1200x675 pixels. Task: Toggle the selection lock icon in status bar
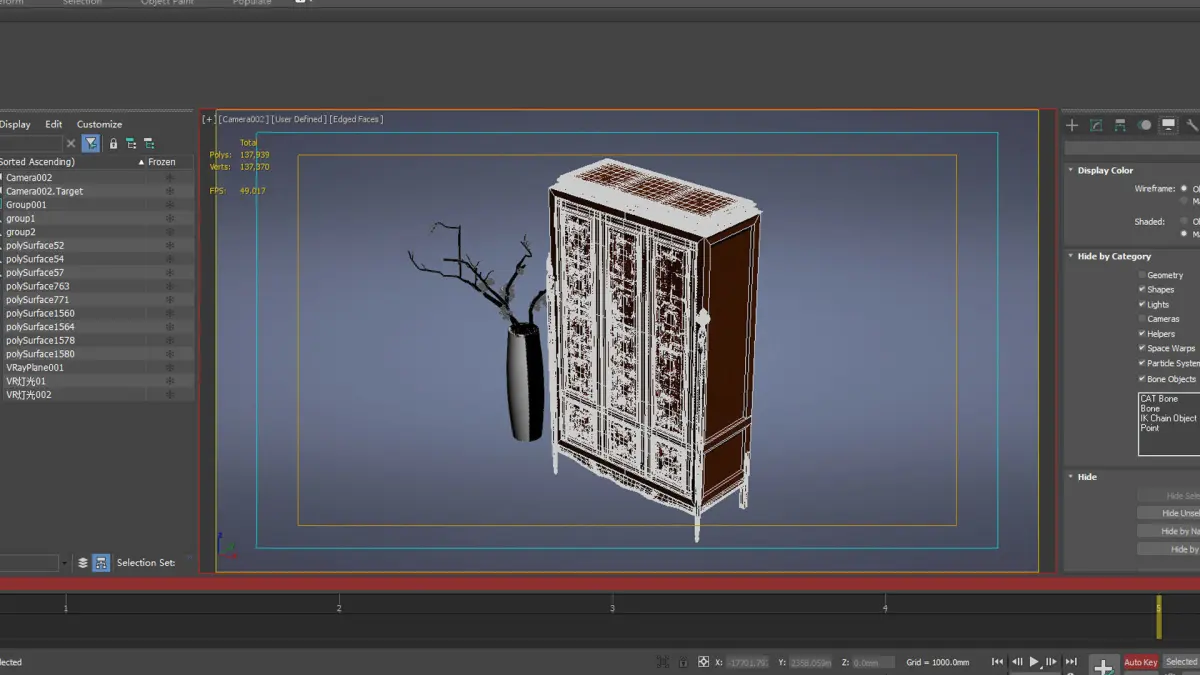pos(683,662)
